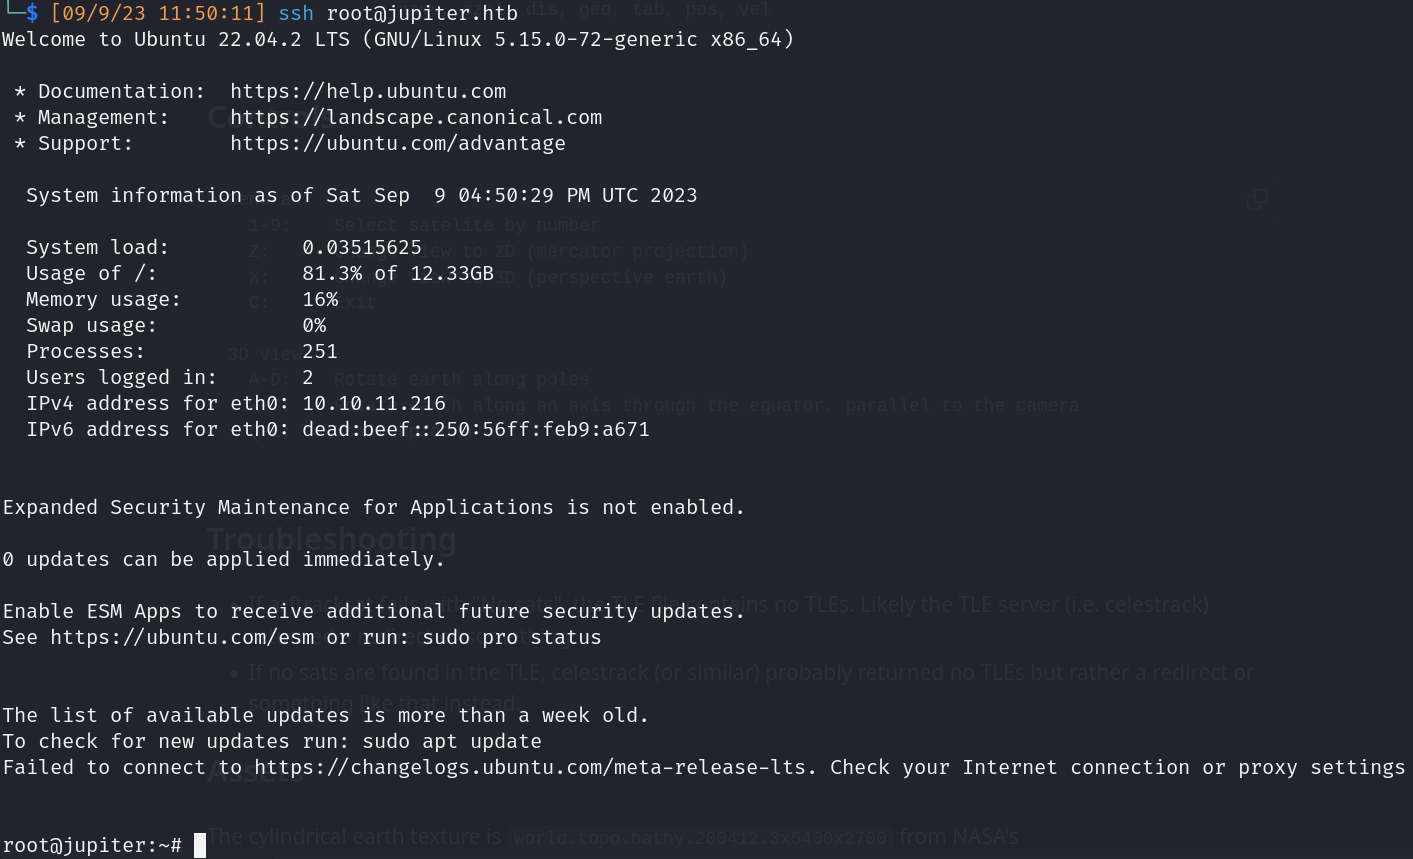Image resolution: width=1413 pixels, height=859 pixels.
Task: Click the processes count 251
Action: (320, 351)
